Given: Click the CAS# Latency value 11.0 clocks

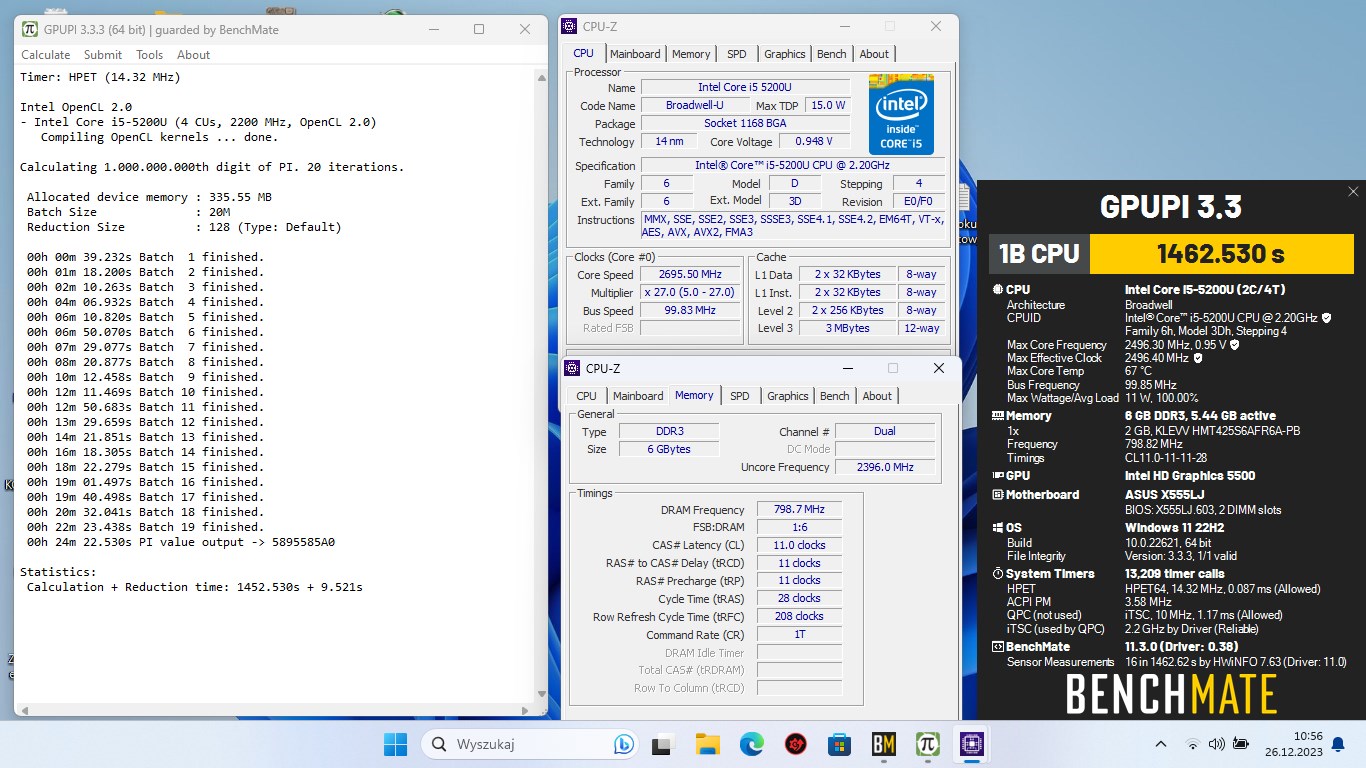Looking at the screenshot, I should click(x=799, y=545).
